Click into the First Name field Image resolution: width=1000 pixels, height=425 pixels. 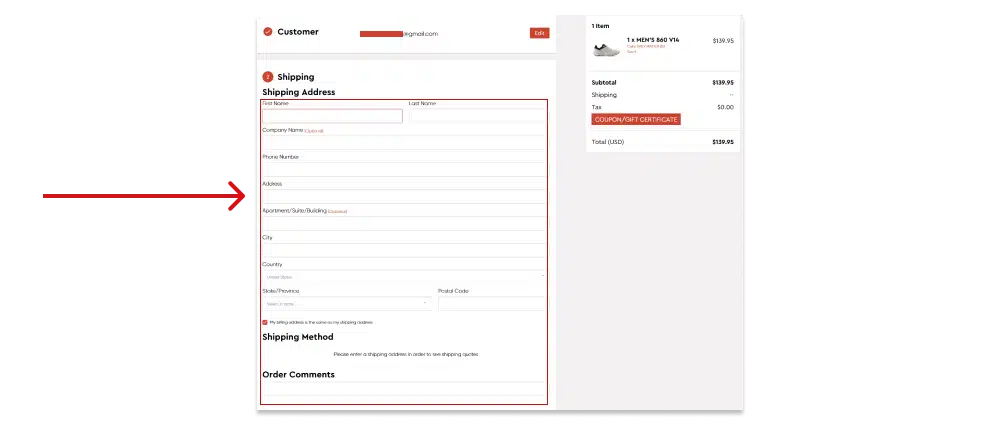[332, 116]
